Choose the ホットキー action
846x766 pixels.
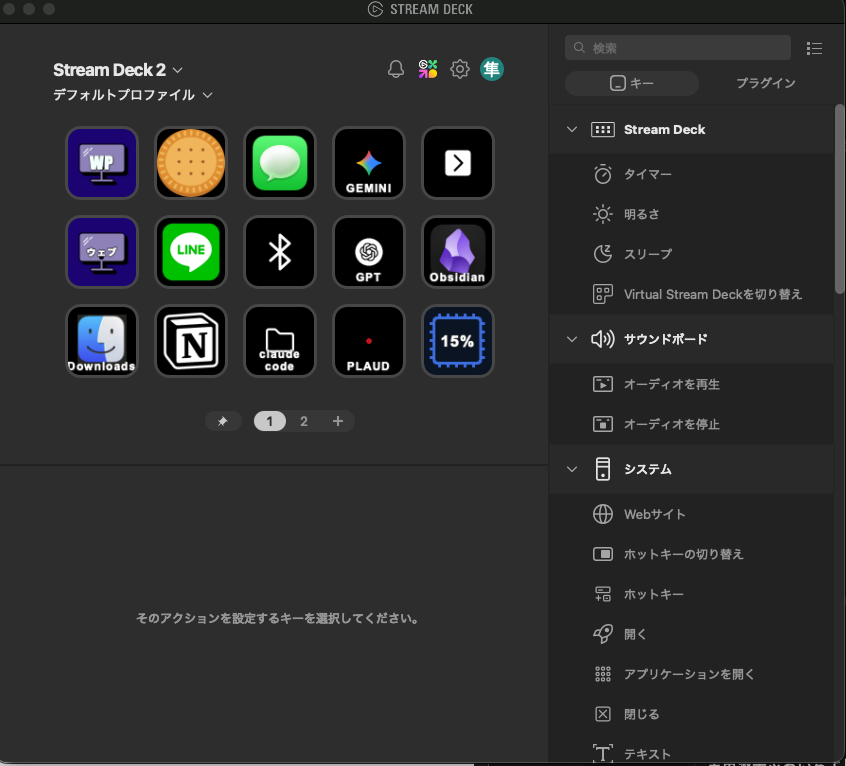692,594
